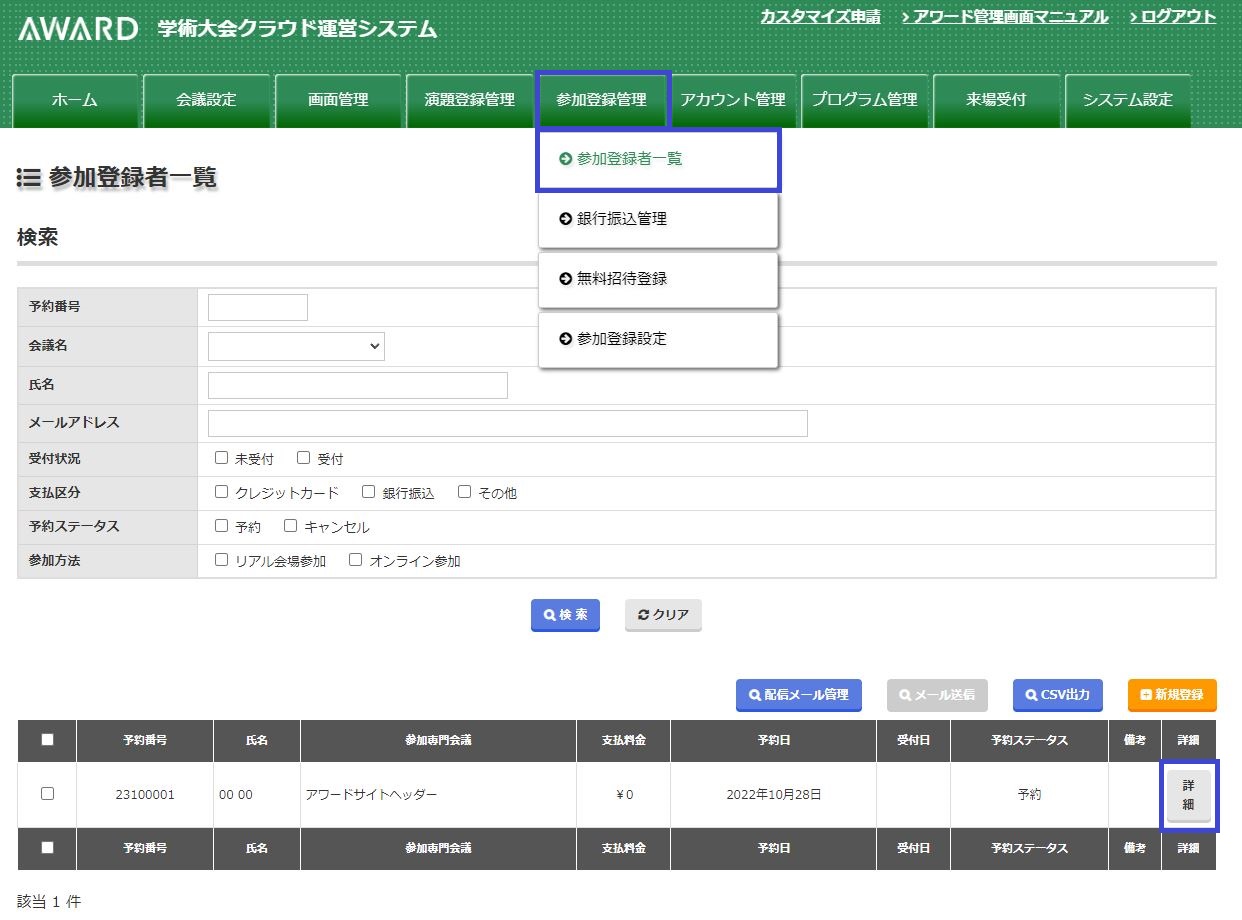The height and width of the screenshot is (920, 1242).
Task: Export the list with CSV出力
Action: (x=1057, y=695)
